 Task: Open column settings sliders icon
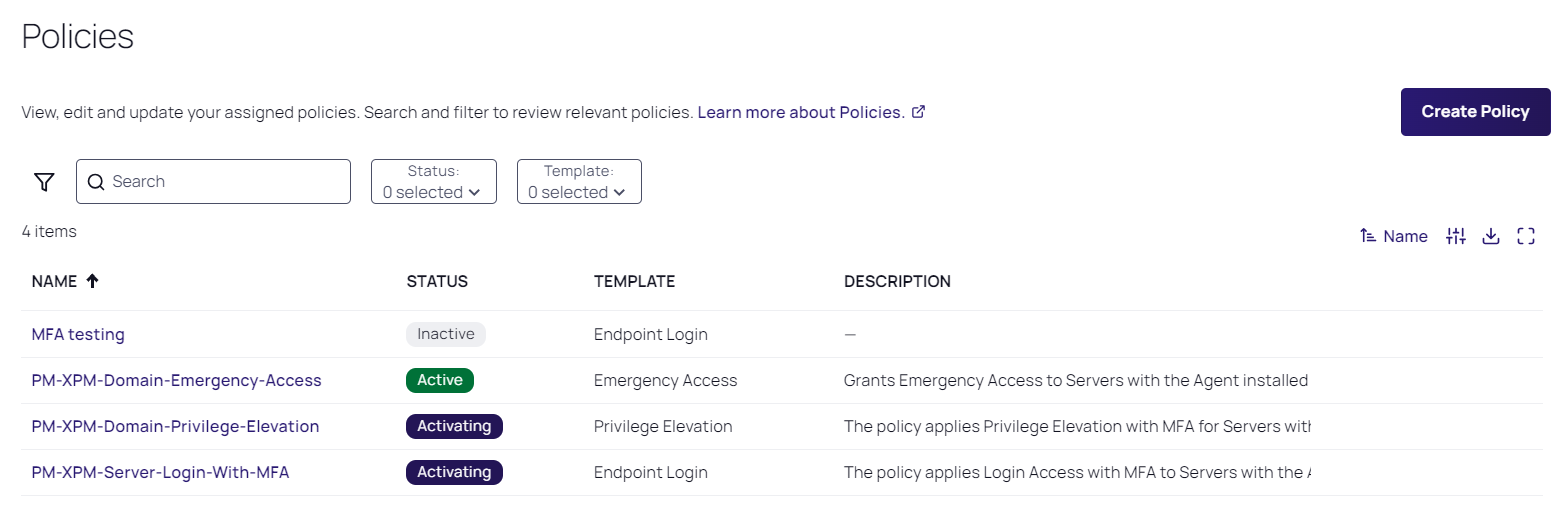pos(1456,236)
